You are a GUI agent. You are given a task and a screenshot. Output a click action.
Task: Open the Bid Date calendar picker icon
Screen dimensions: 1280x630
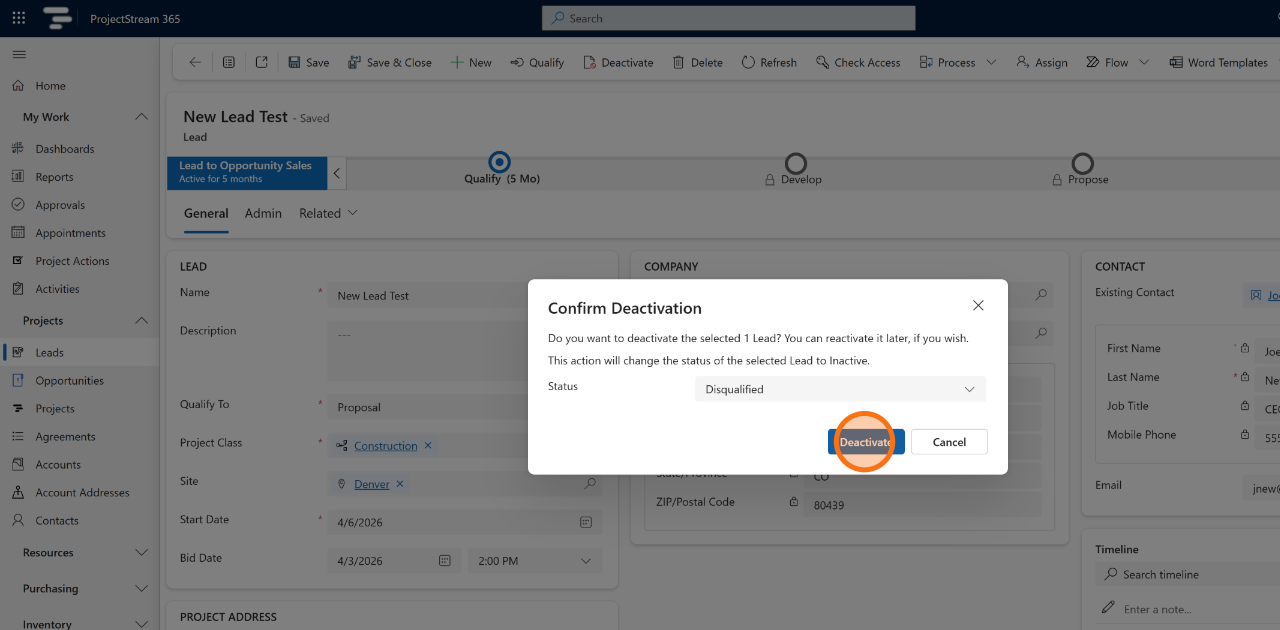click(x=445, y=561)
